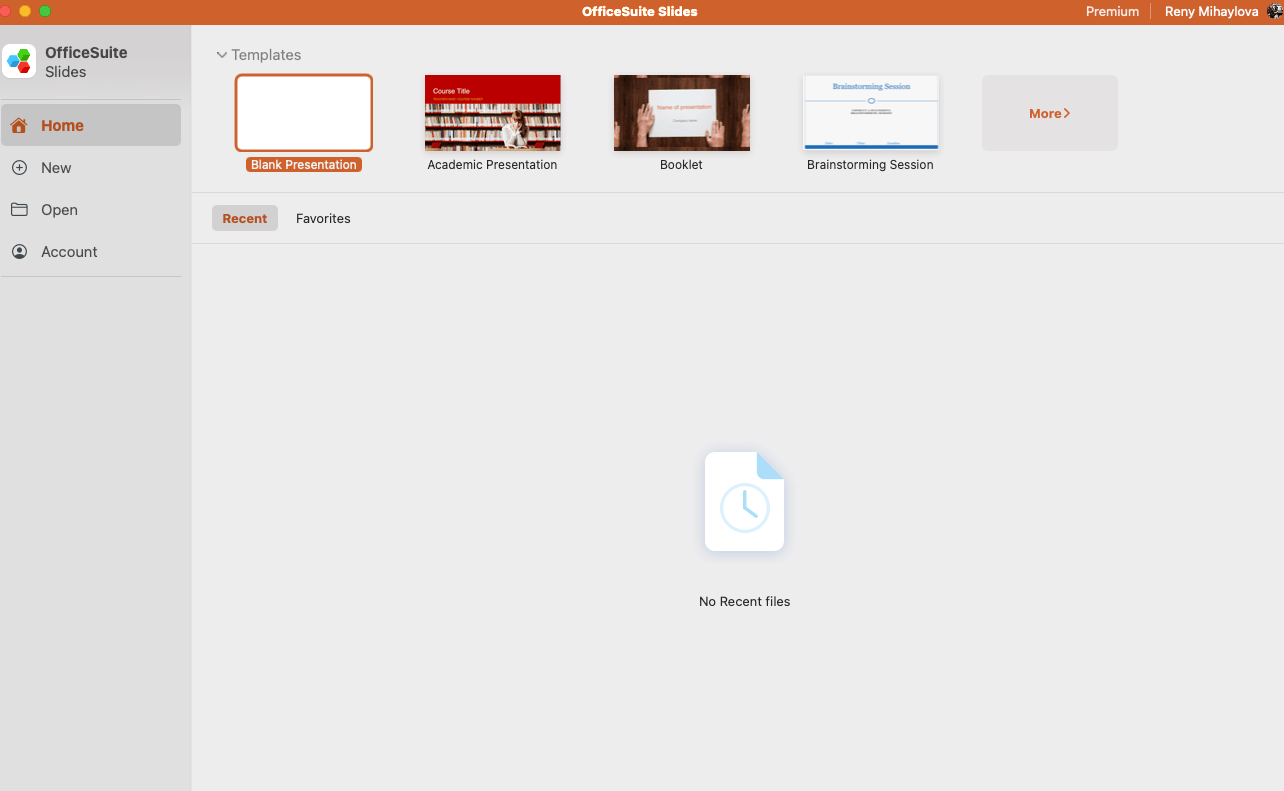Click the green macOS fullscreen button

click(45, 11)
